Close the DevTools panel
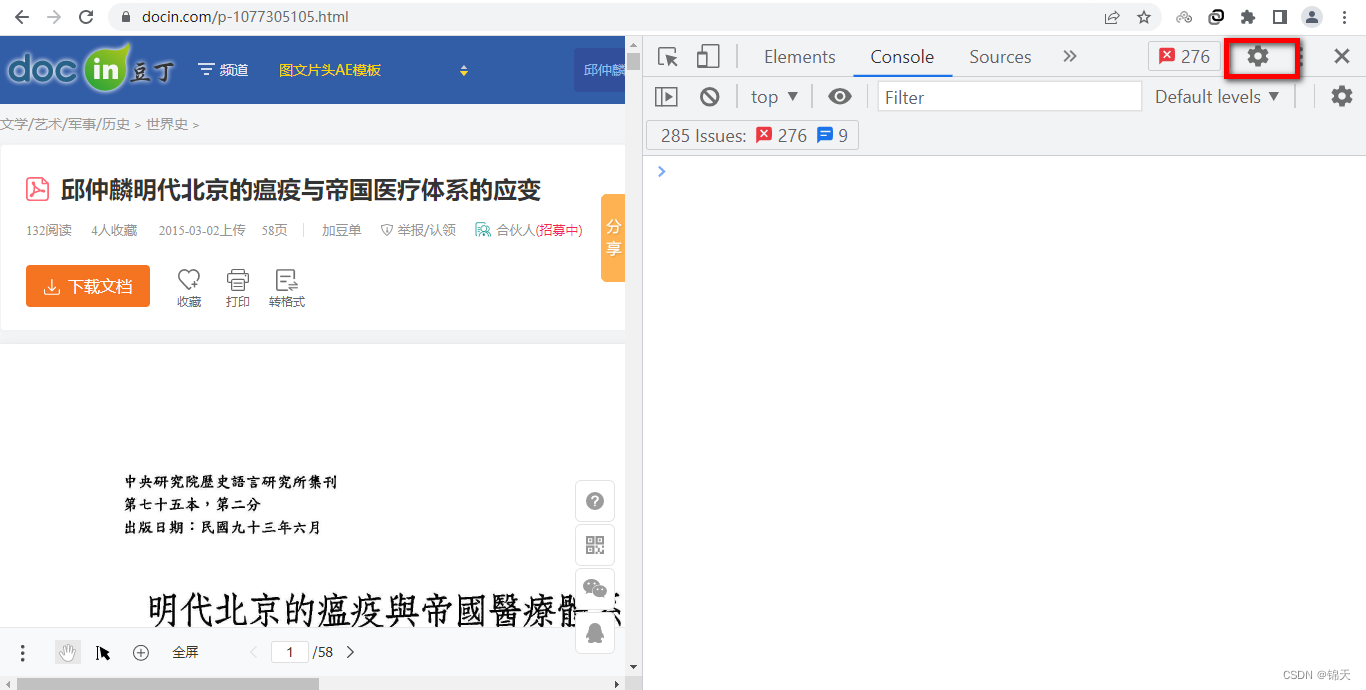 point(1342,57)
